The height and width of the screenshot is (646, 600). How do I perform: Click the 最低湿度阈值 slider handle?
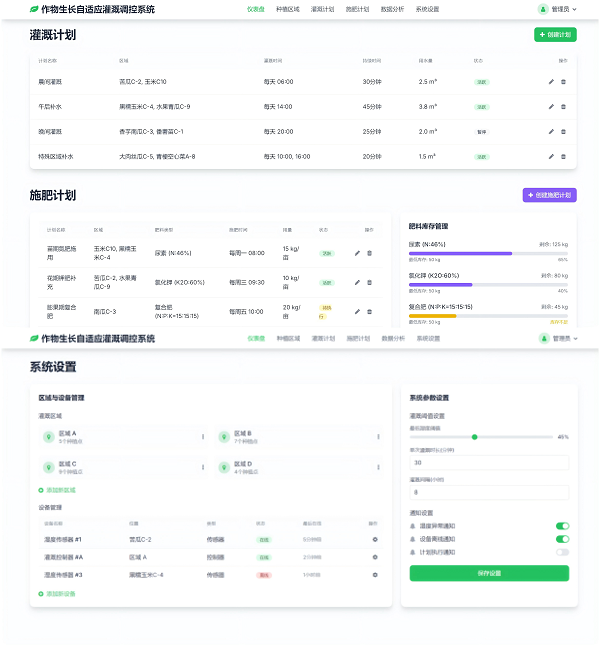click(475, 437)
